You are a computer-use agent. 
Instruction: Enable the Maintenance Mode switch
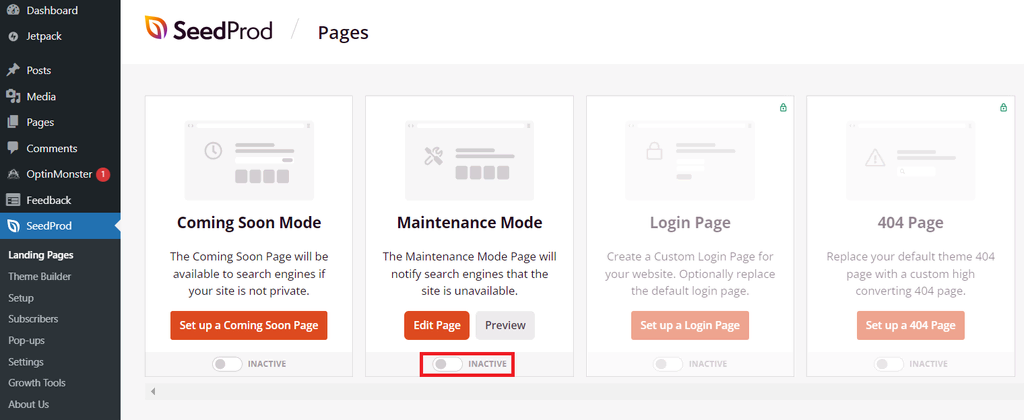[x=448, y=364]
